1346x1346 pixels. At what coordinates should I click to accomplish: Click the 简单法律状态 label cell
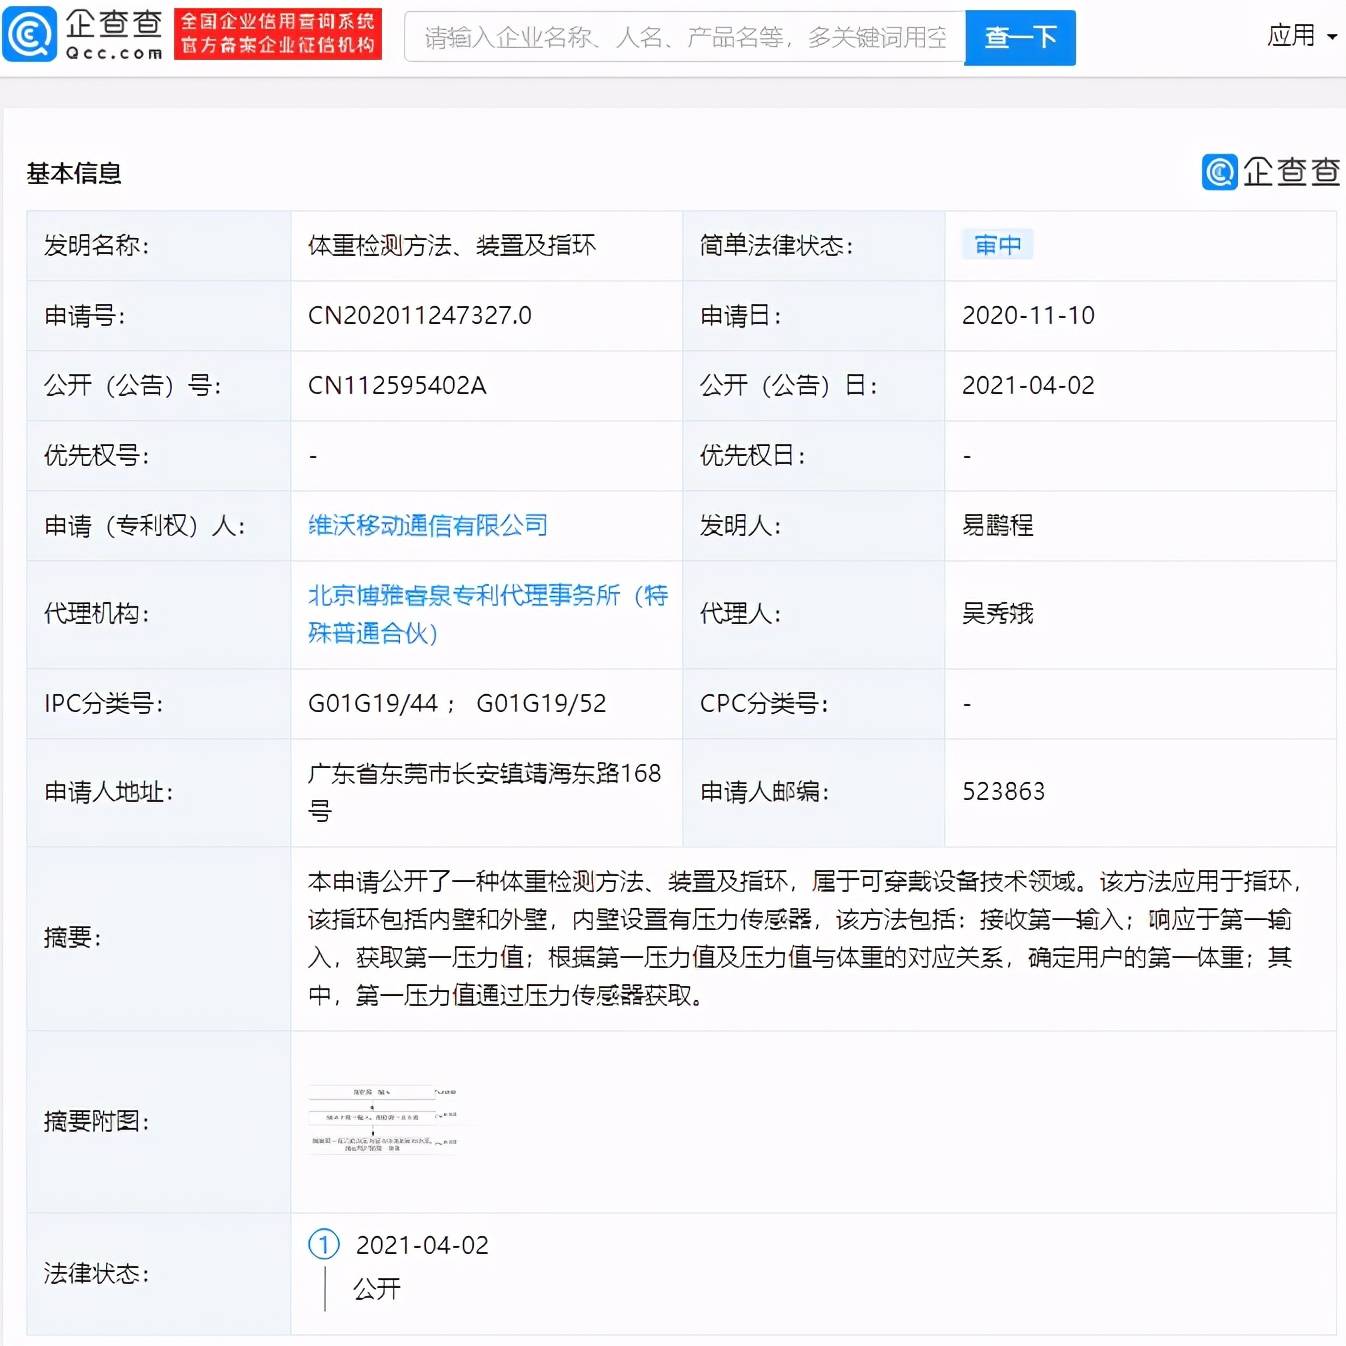pos(814,245)
